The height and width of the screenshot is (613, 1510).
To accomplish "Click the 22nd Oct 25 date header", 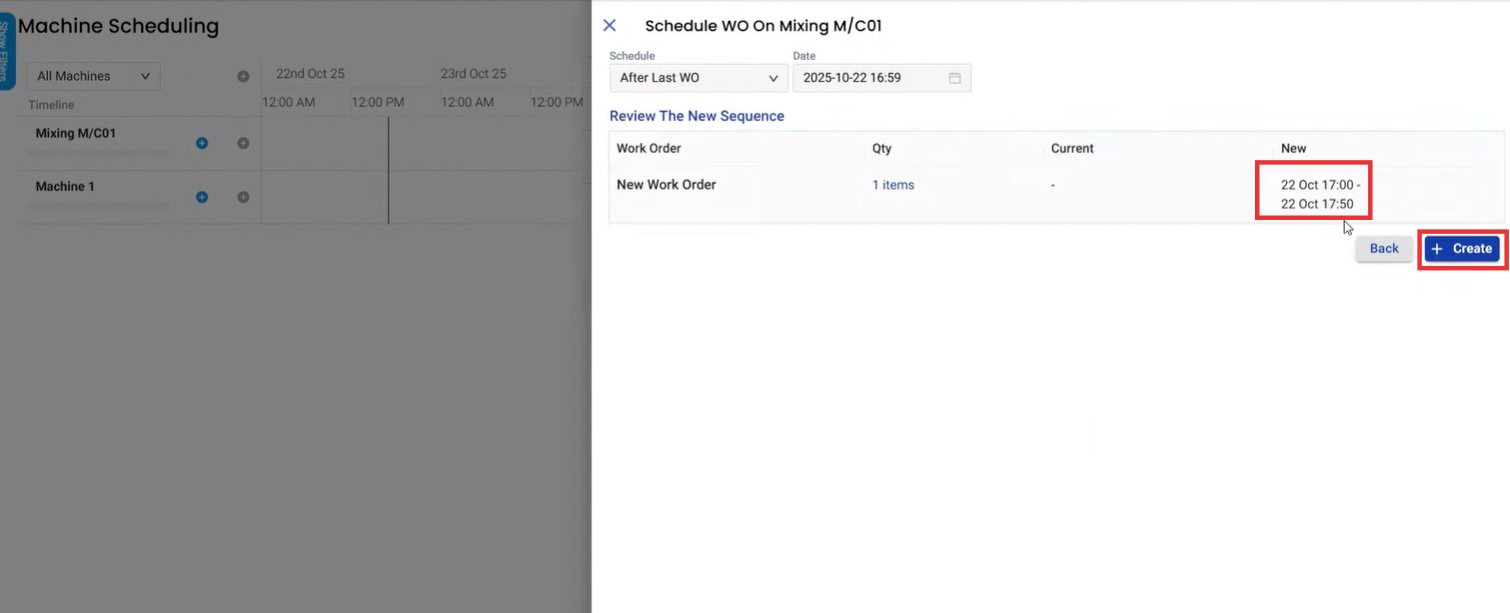I will (x=310, y=74).
